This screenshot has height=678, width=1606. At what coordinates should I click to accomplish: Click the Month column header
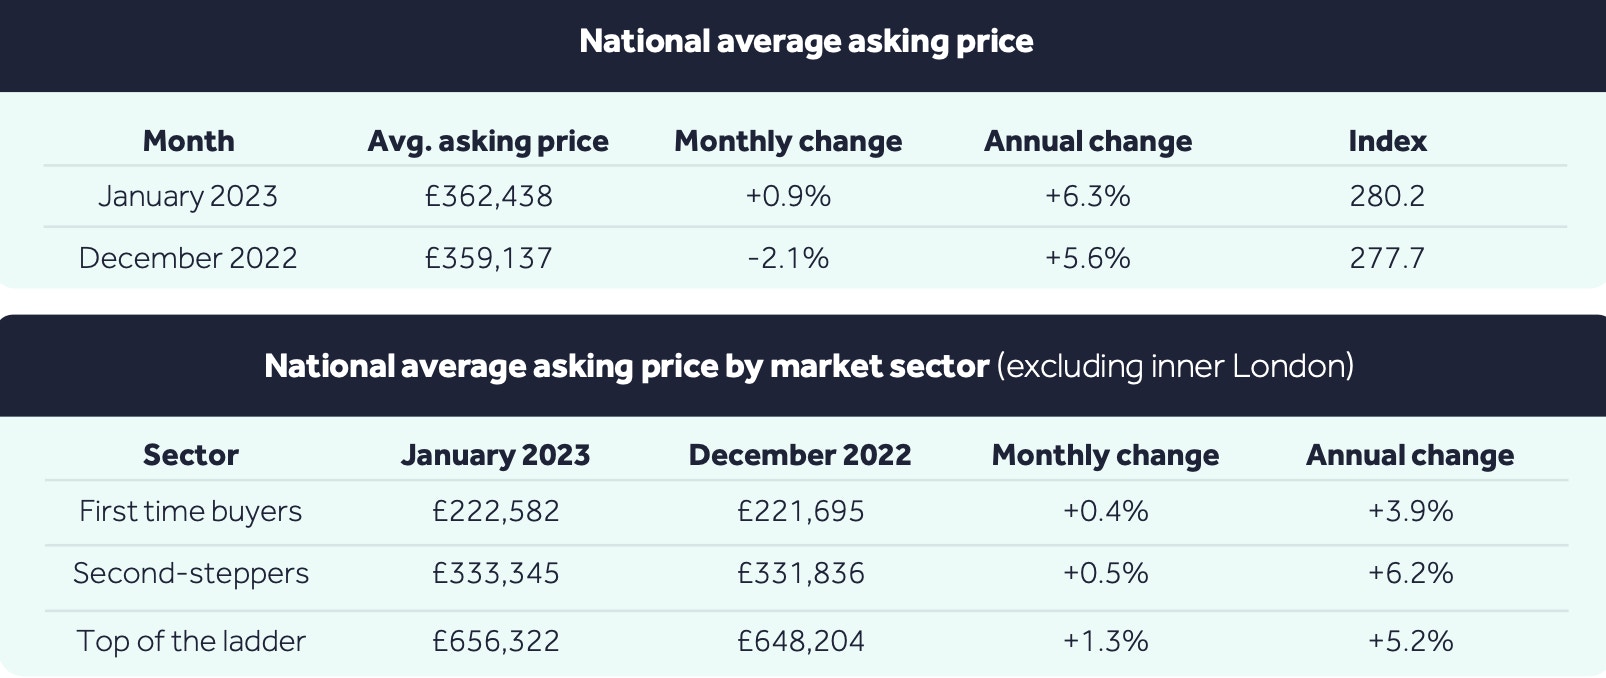pos(188,141)
